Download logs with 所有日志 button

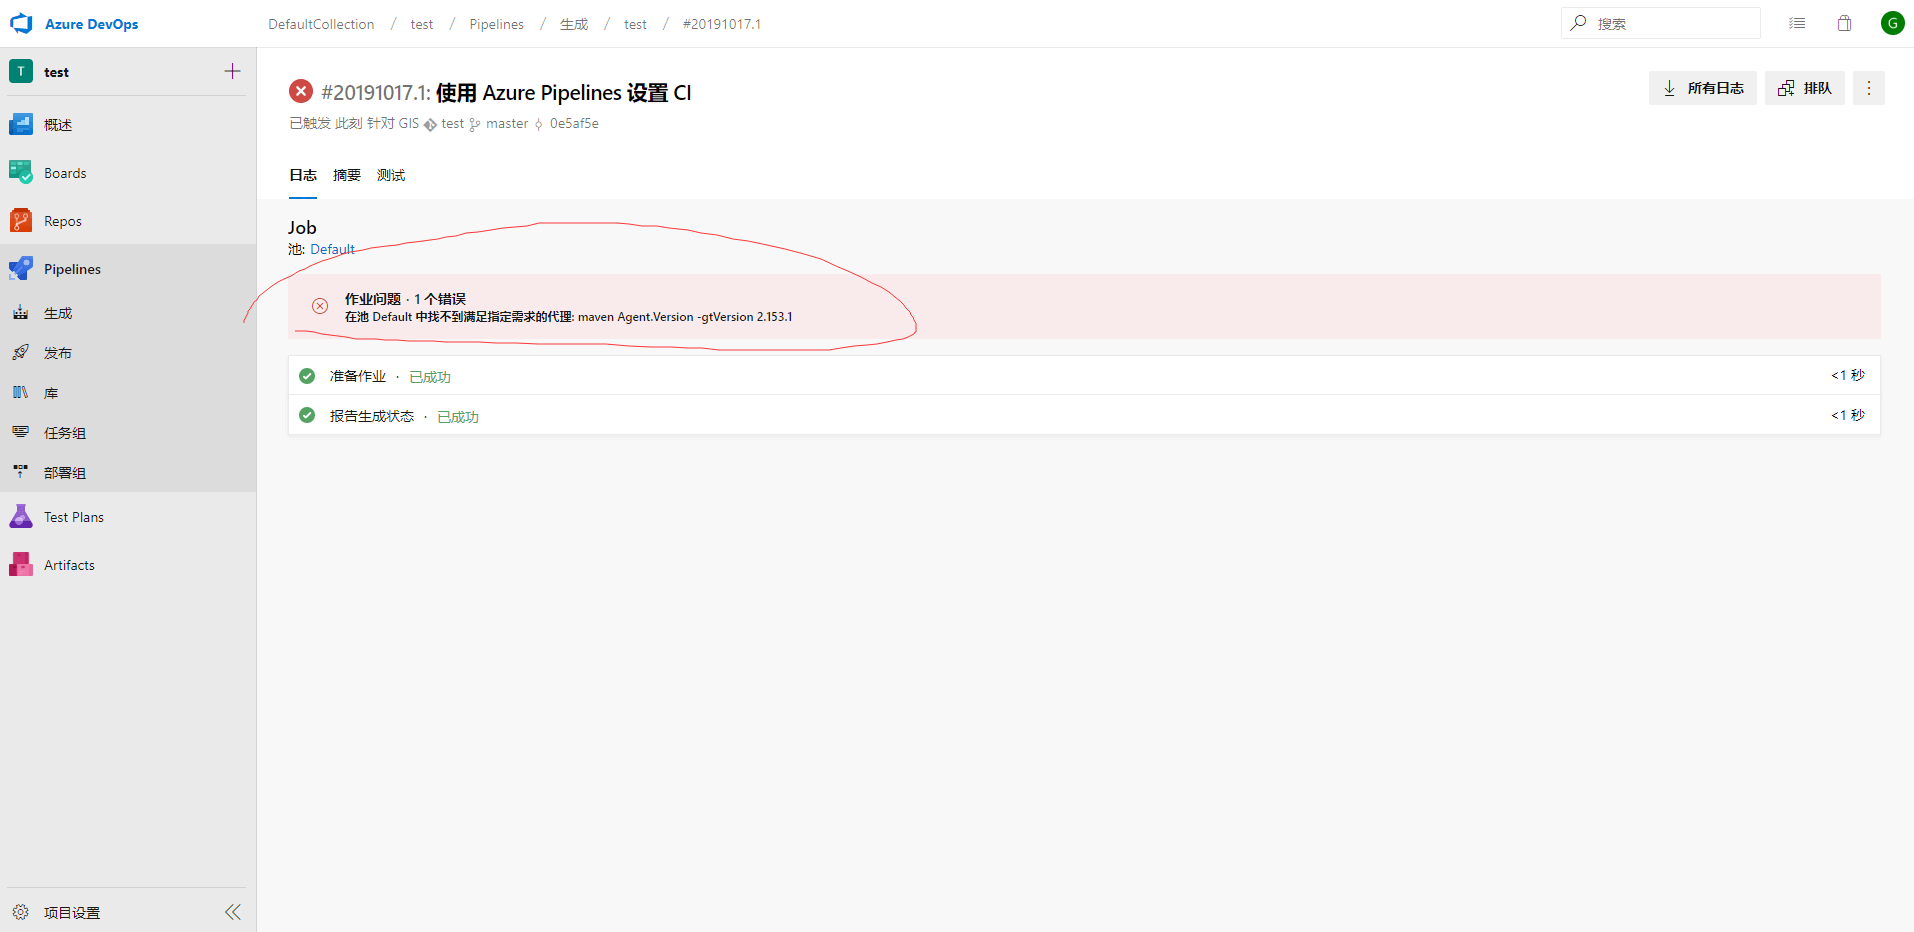pyautogui.click(x=1702, y=88)
